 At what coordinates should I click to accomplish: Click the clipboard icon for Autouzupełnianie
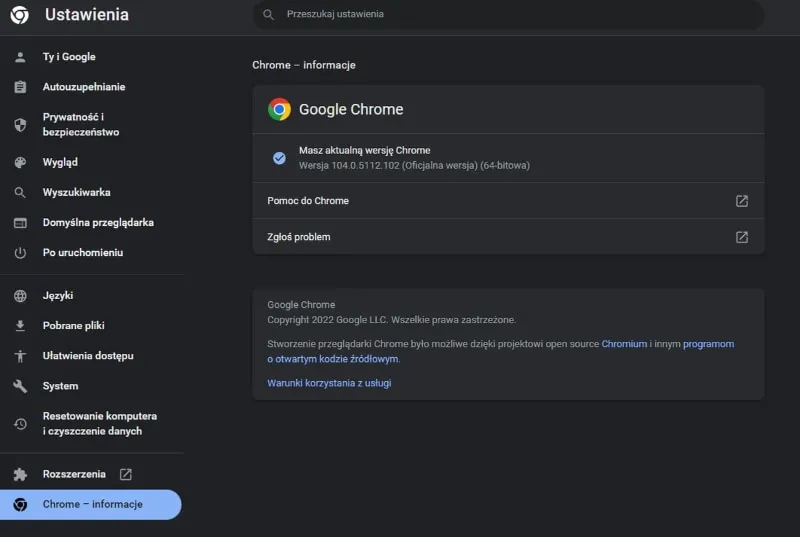(x=20, y=87)
